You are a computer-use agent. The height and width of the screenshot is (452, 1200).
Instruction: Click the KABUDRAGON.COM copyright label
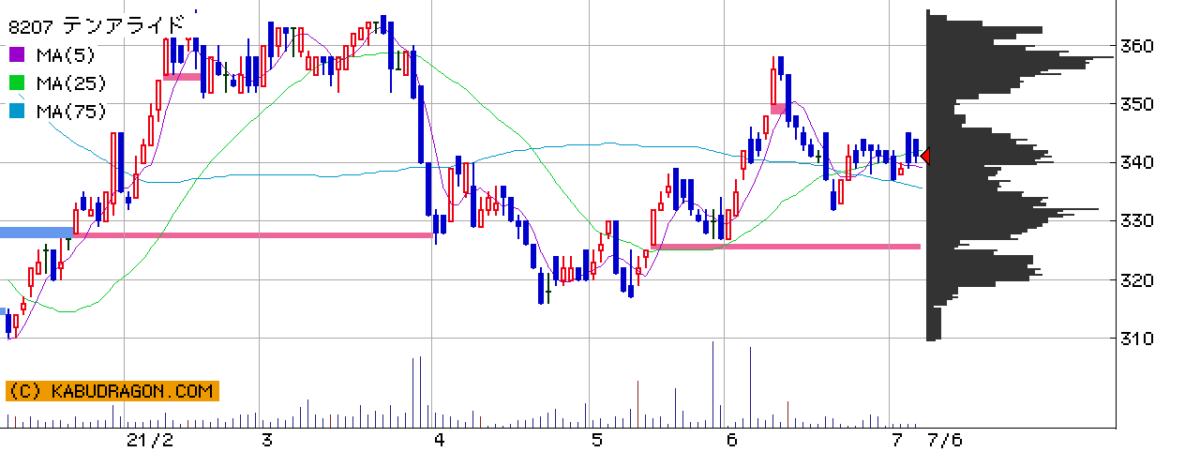point(112,391)
